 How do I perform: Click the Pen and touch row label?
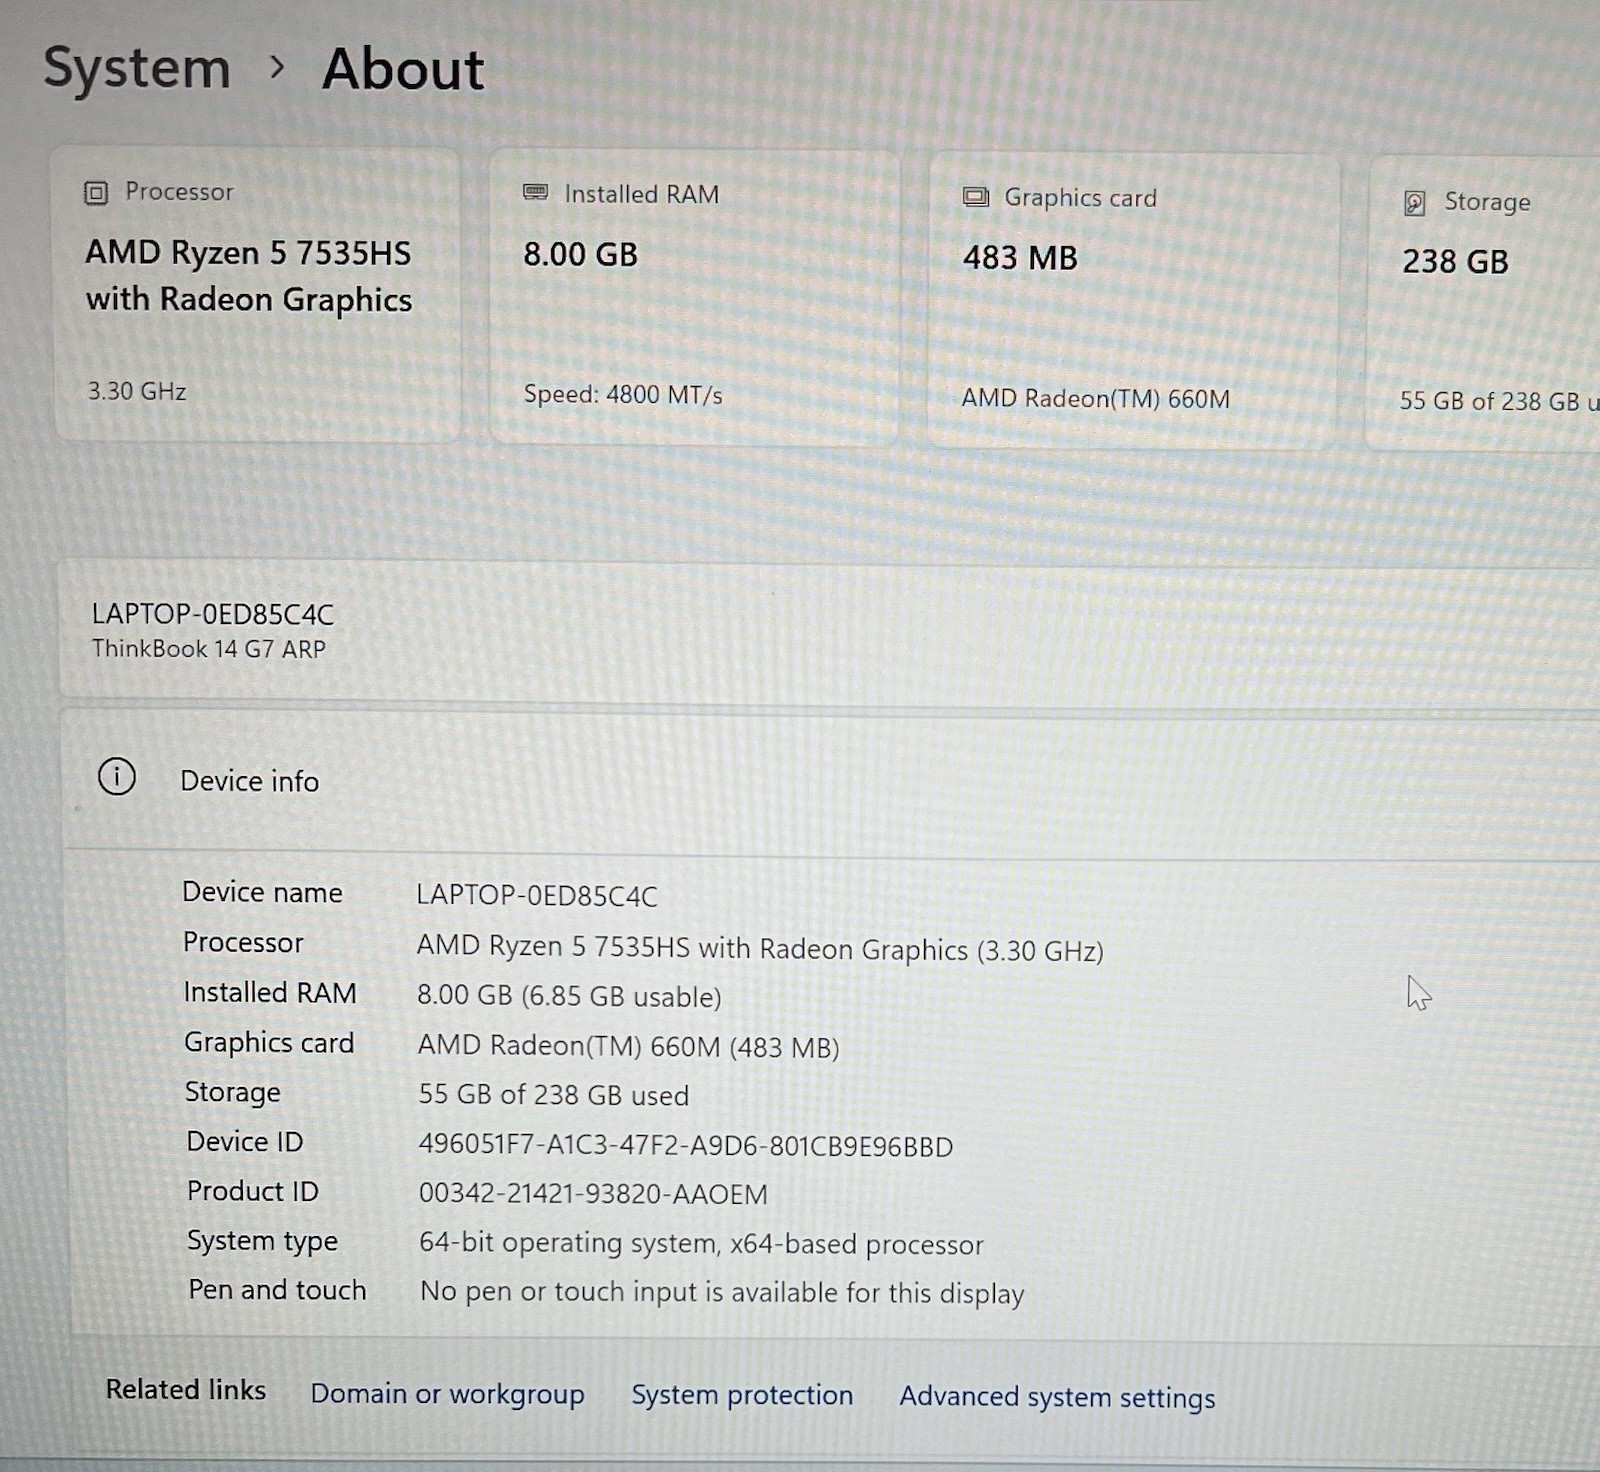pyautogui.click(x=277, y=1290)
